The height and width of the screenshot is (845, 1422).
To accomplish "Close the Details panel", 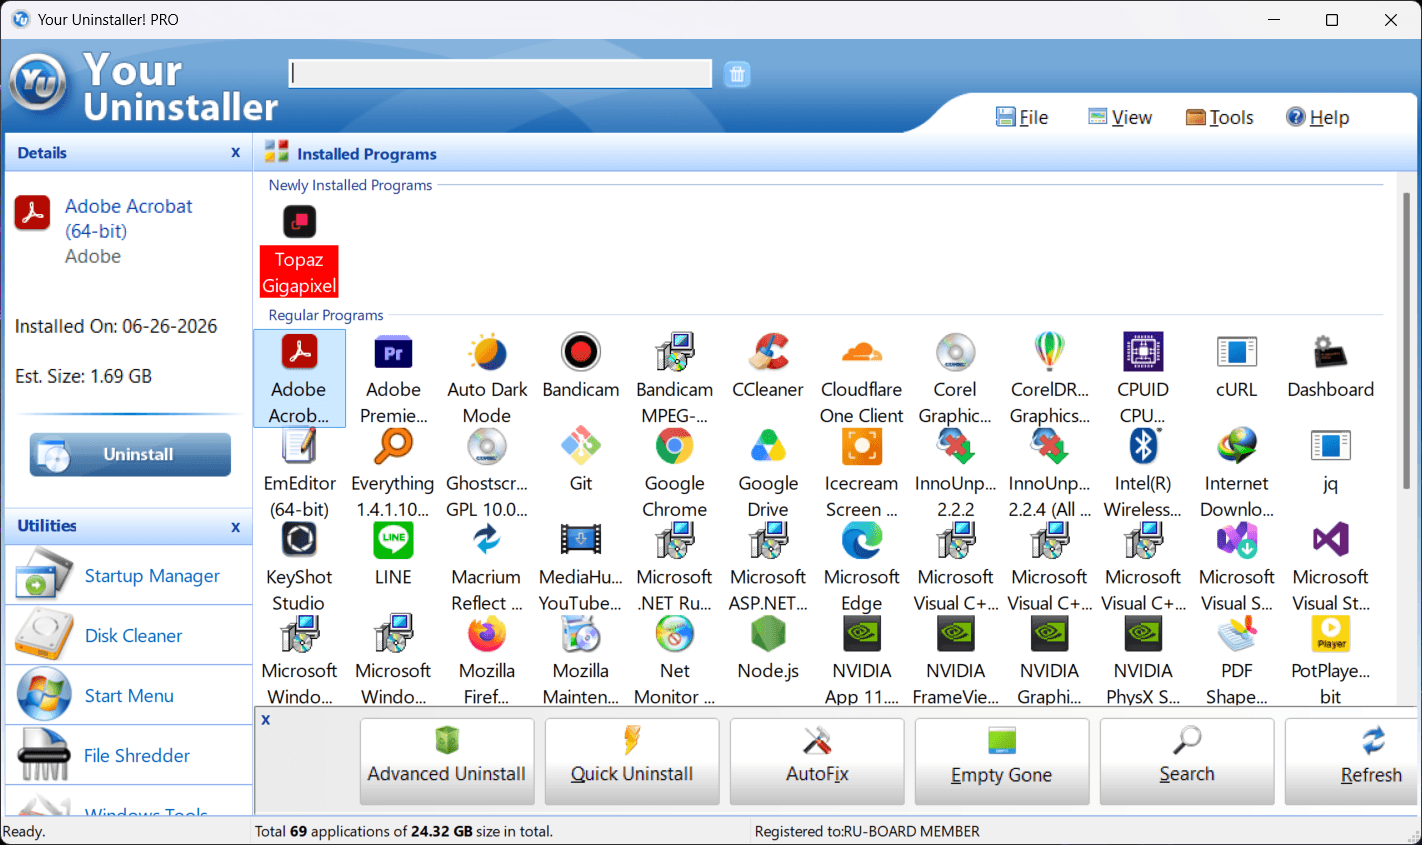I will click(236, 152).
